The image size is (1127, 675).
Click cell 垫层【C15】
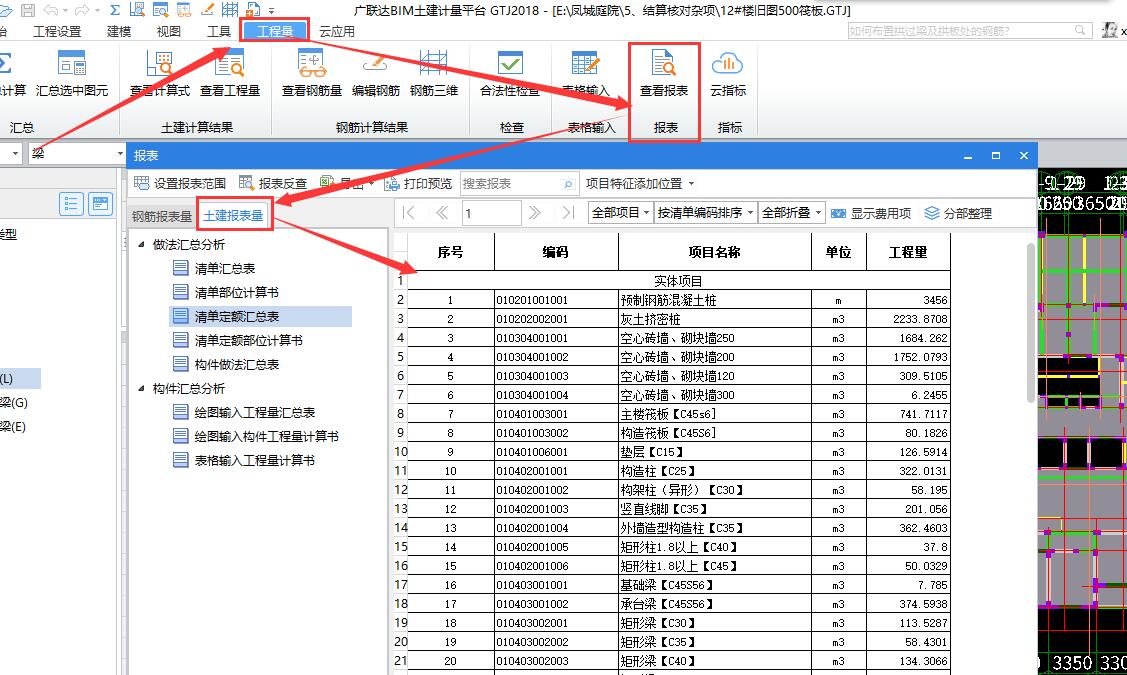(x=714, y=452)
